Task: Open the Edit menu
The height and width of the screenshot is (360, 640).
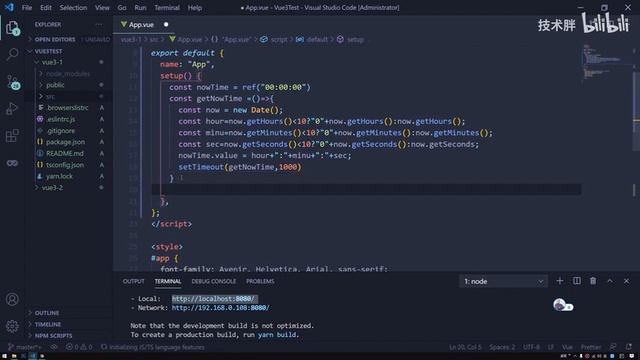Action: click(x=46, y=8)
